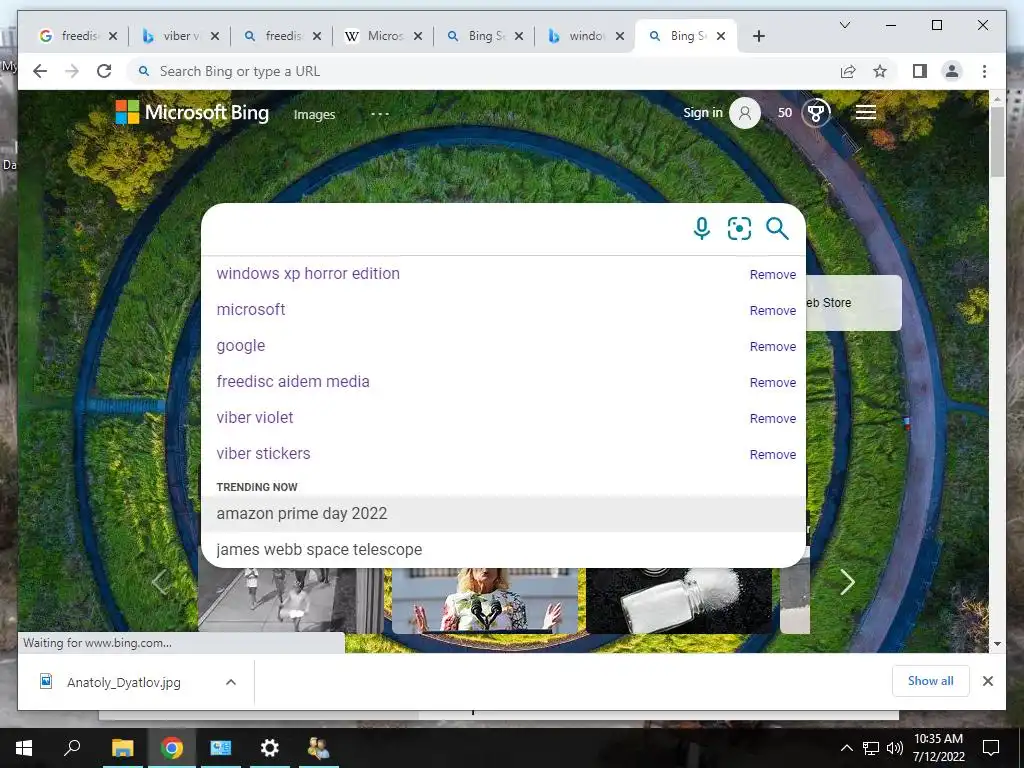Select trending 'james webb space telescope'
The width and height of the screenshot is (1024, 768).
(x=503, y=549)
